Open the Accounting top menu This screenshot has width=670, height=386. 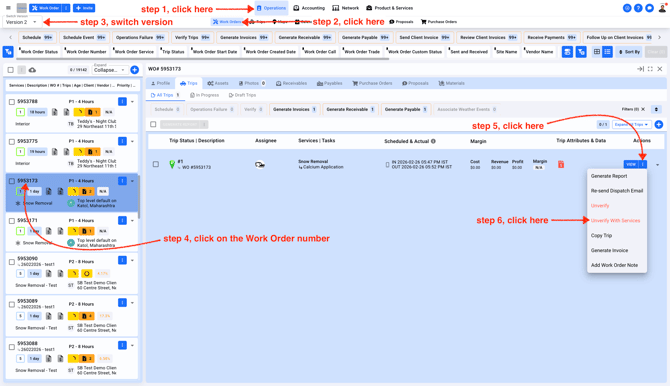click(x=309, y=8)
